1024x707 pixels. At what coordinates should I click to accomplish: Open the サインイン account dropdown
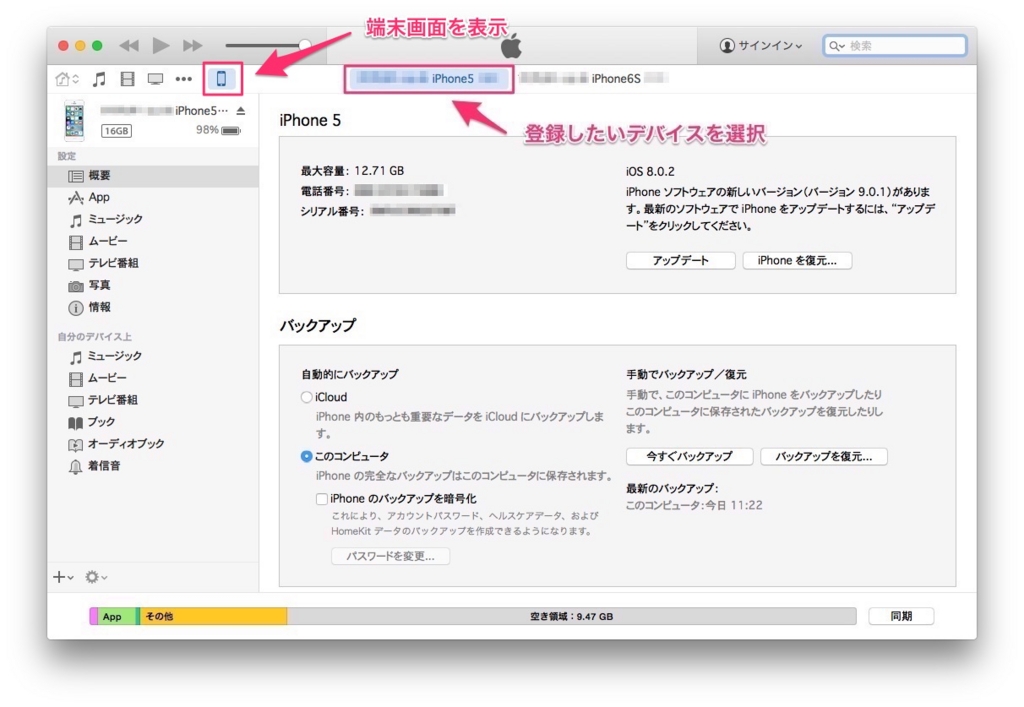click(x=761, y=46)
